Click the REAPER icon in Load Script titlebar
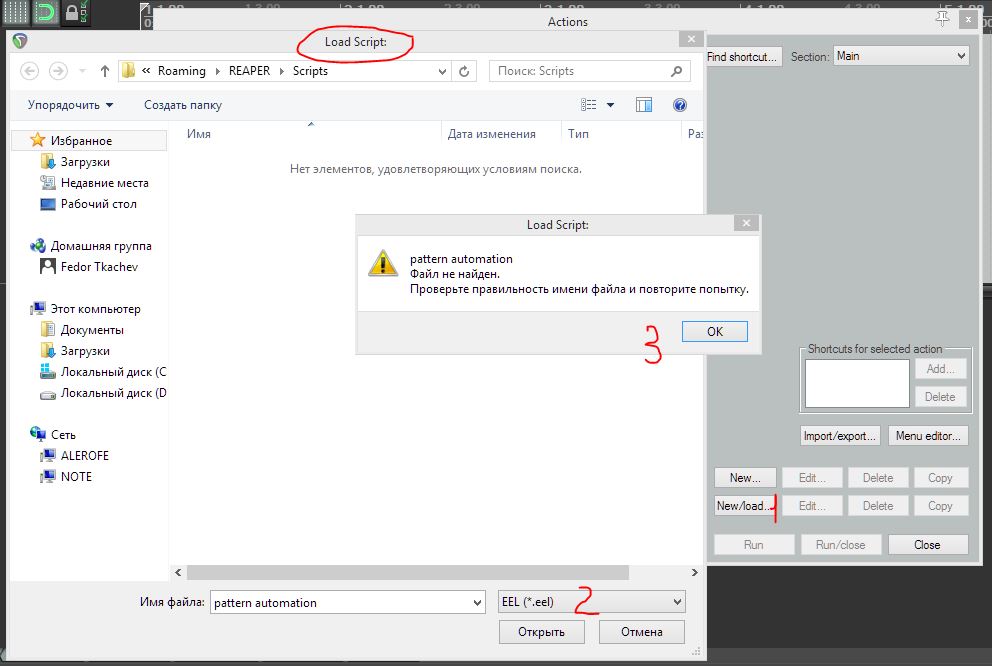The width and height of the screenshot is (992, 666). coord(20,41)
